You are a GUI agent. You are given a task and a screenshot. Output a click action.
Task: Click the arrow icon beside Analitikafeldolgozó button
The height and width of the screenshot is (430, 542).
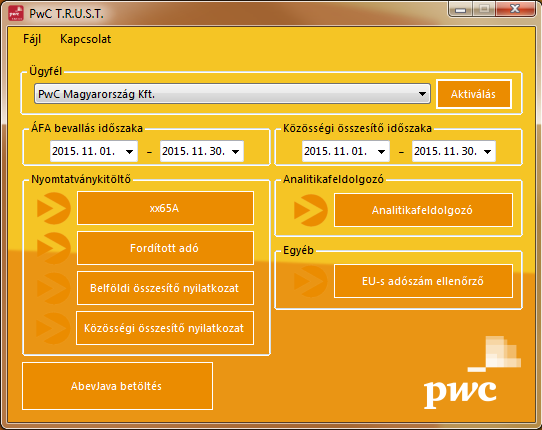pyautogui.click(x=310, y=210)
